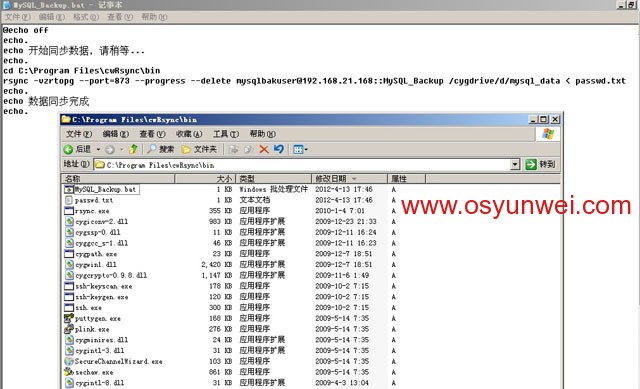Open Notepad's 帮助 (Help) menu
The image size is (640, 389).
[x=154, y=17]
